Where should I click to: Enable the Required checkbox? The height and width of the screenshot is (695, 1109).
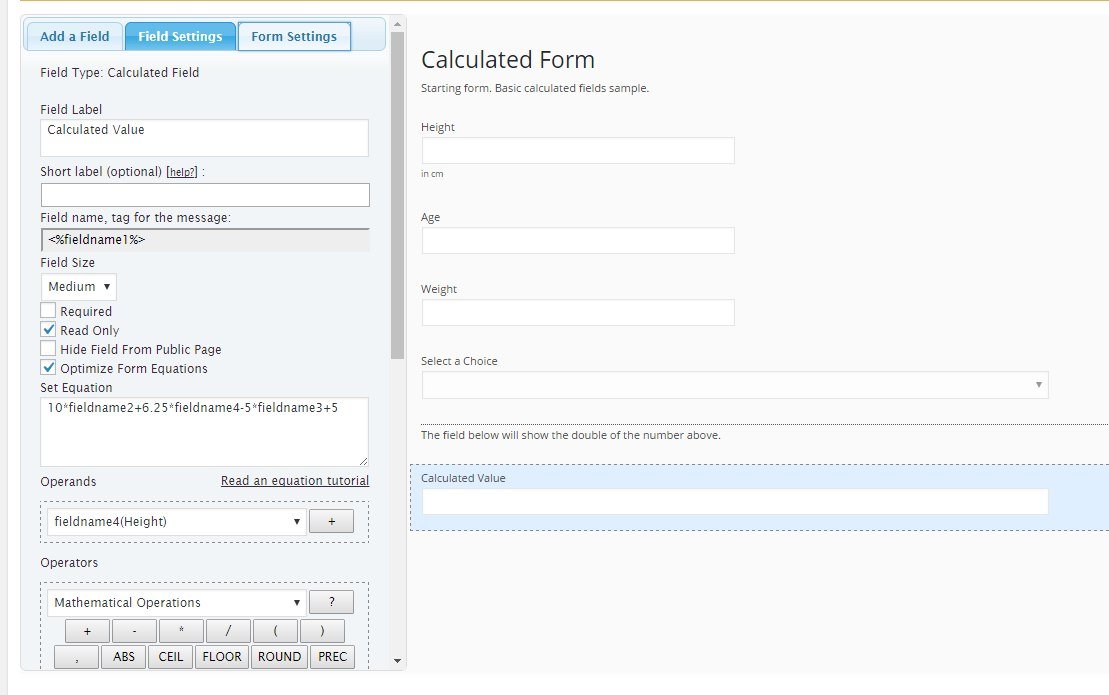click(x=48, y=311)
